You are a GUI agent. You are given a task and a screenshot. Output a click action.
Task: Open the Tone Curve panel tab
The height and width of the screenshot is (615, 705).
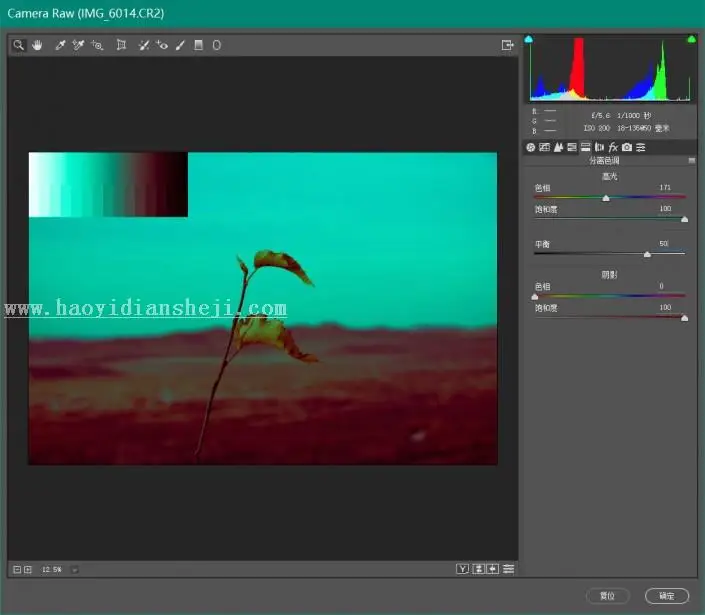[544, 147]
